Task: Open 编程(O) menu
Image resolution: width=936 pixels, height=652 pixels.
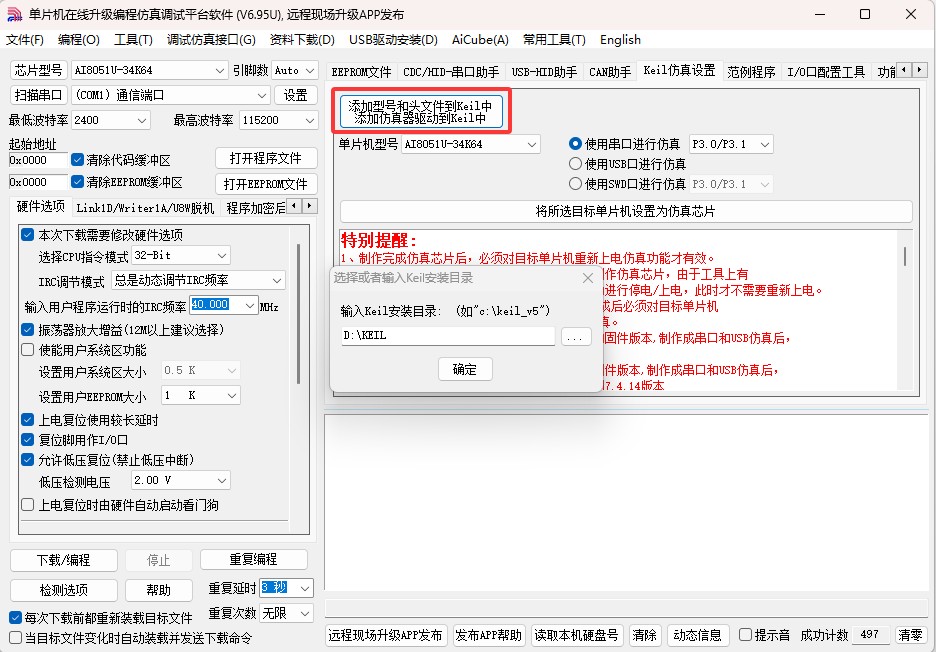Action: [78, 40]
